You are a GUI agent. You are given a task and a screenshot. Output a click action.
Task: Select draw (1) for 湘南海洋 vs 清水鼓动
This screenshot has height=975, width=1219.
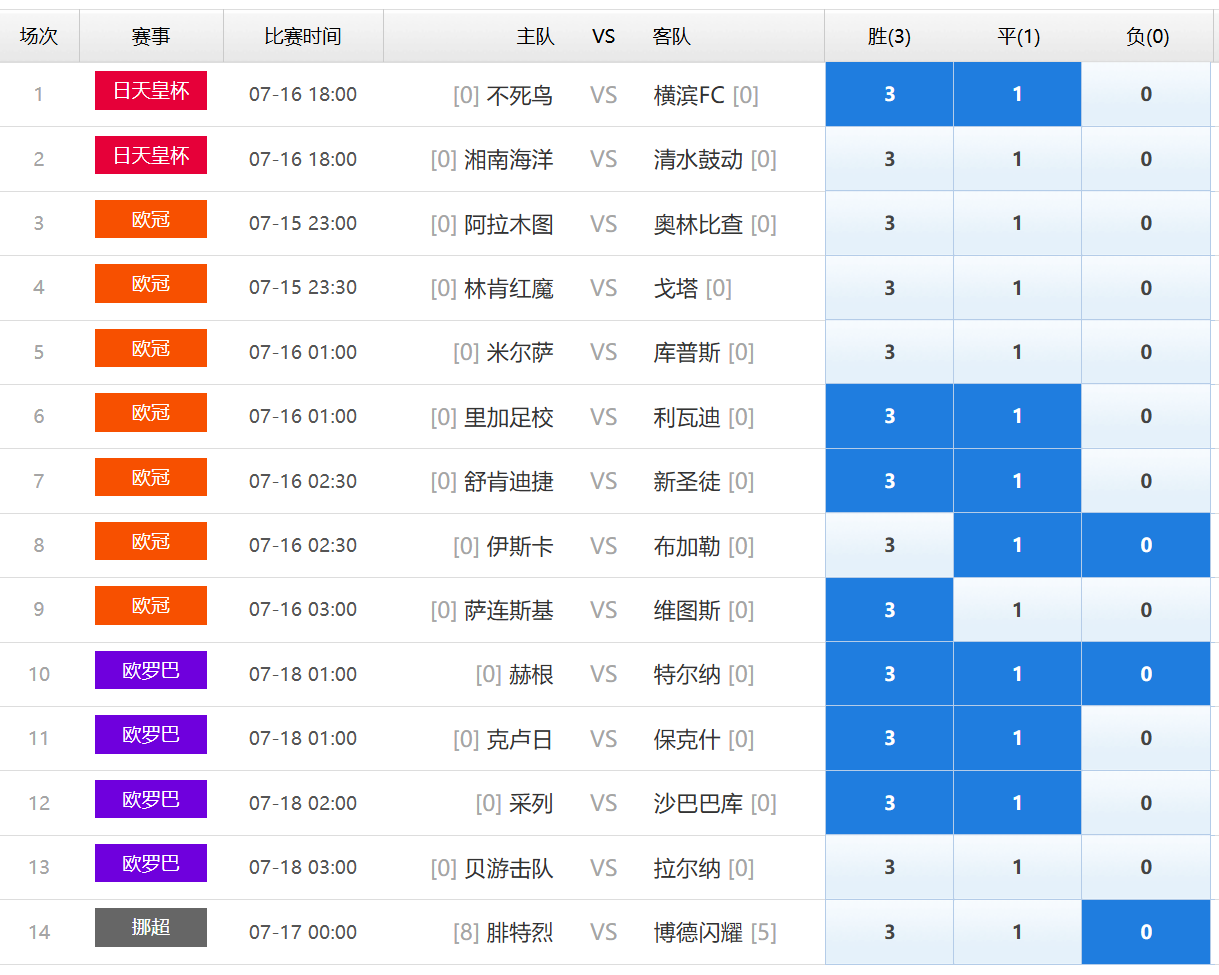(x=1017, y=159)
